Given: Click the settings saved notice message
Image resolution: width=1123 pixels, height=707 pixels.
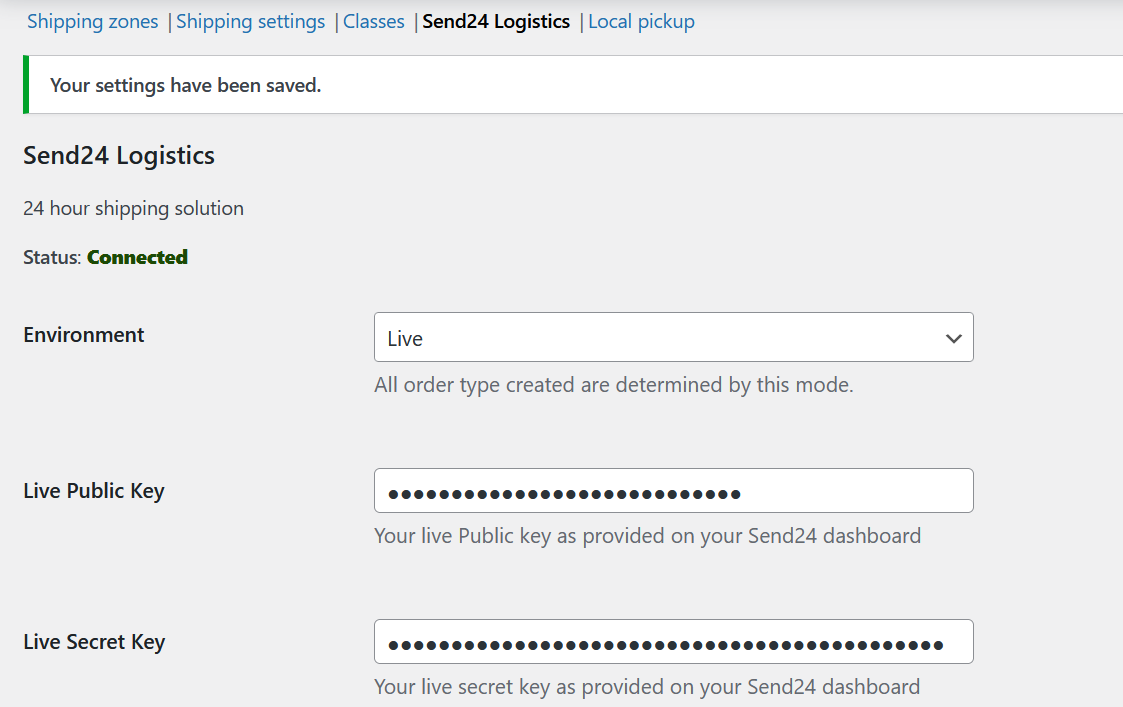Looking at the screenshot, I should tap(185, 85).
